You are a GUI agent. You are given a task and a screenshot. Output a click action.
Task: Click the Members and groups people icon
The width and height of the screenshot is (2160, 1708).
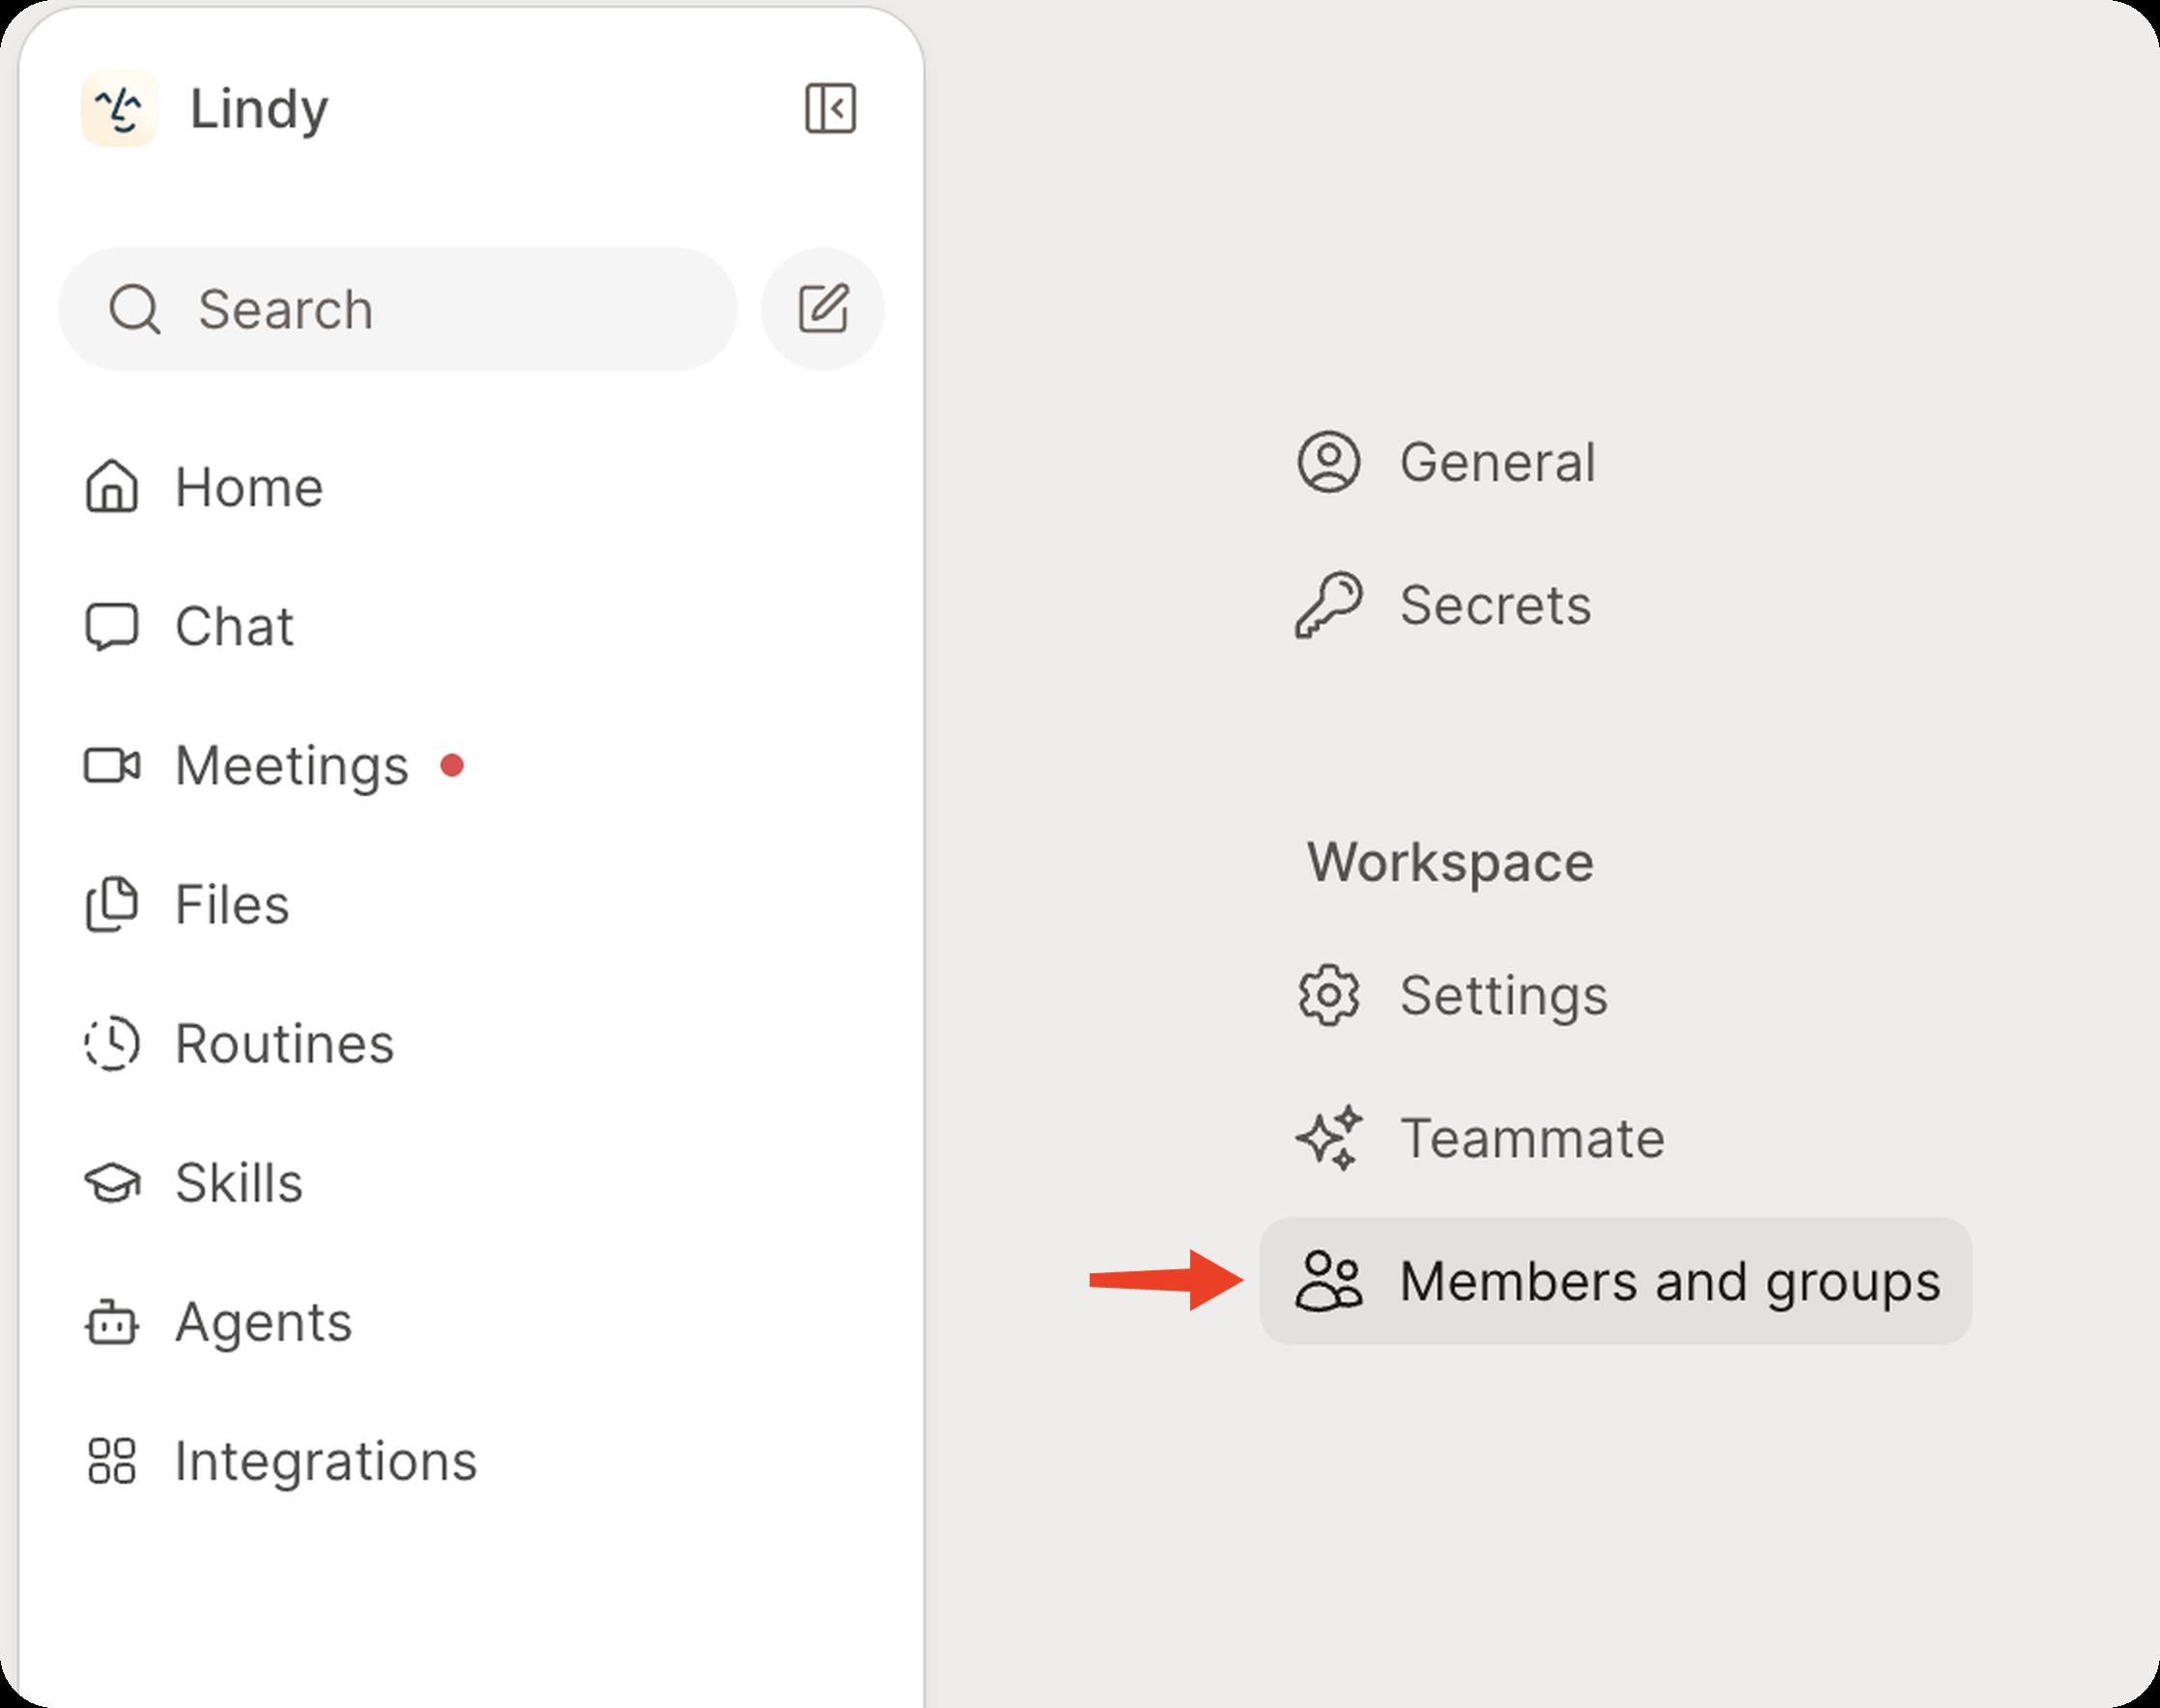(1328, 1281)
